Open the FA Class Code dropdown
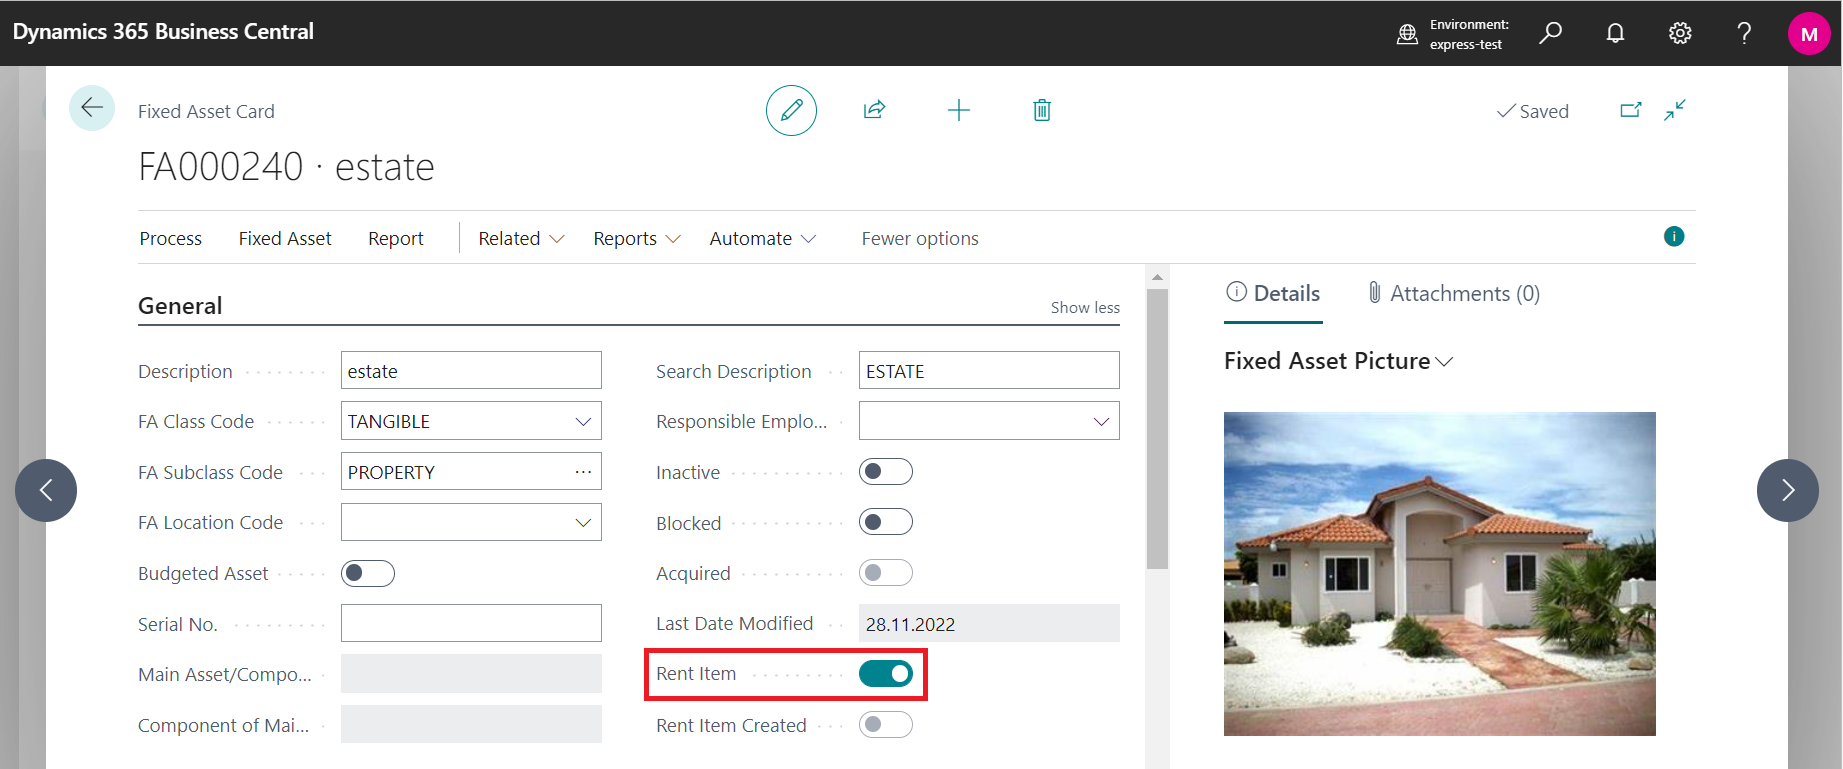This screenshot has width=1843, height=769. (583, 422)
